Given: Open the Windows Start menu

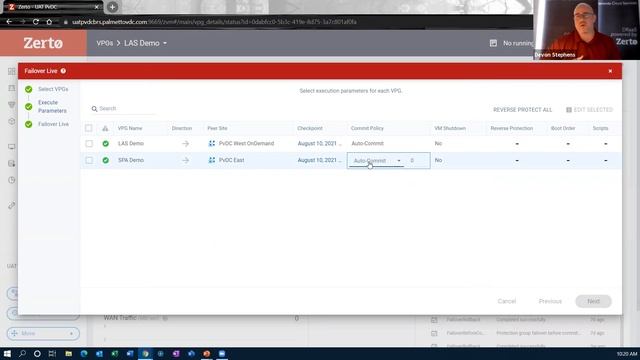Looking at the screenshot, I should tap(7, 353).
